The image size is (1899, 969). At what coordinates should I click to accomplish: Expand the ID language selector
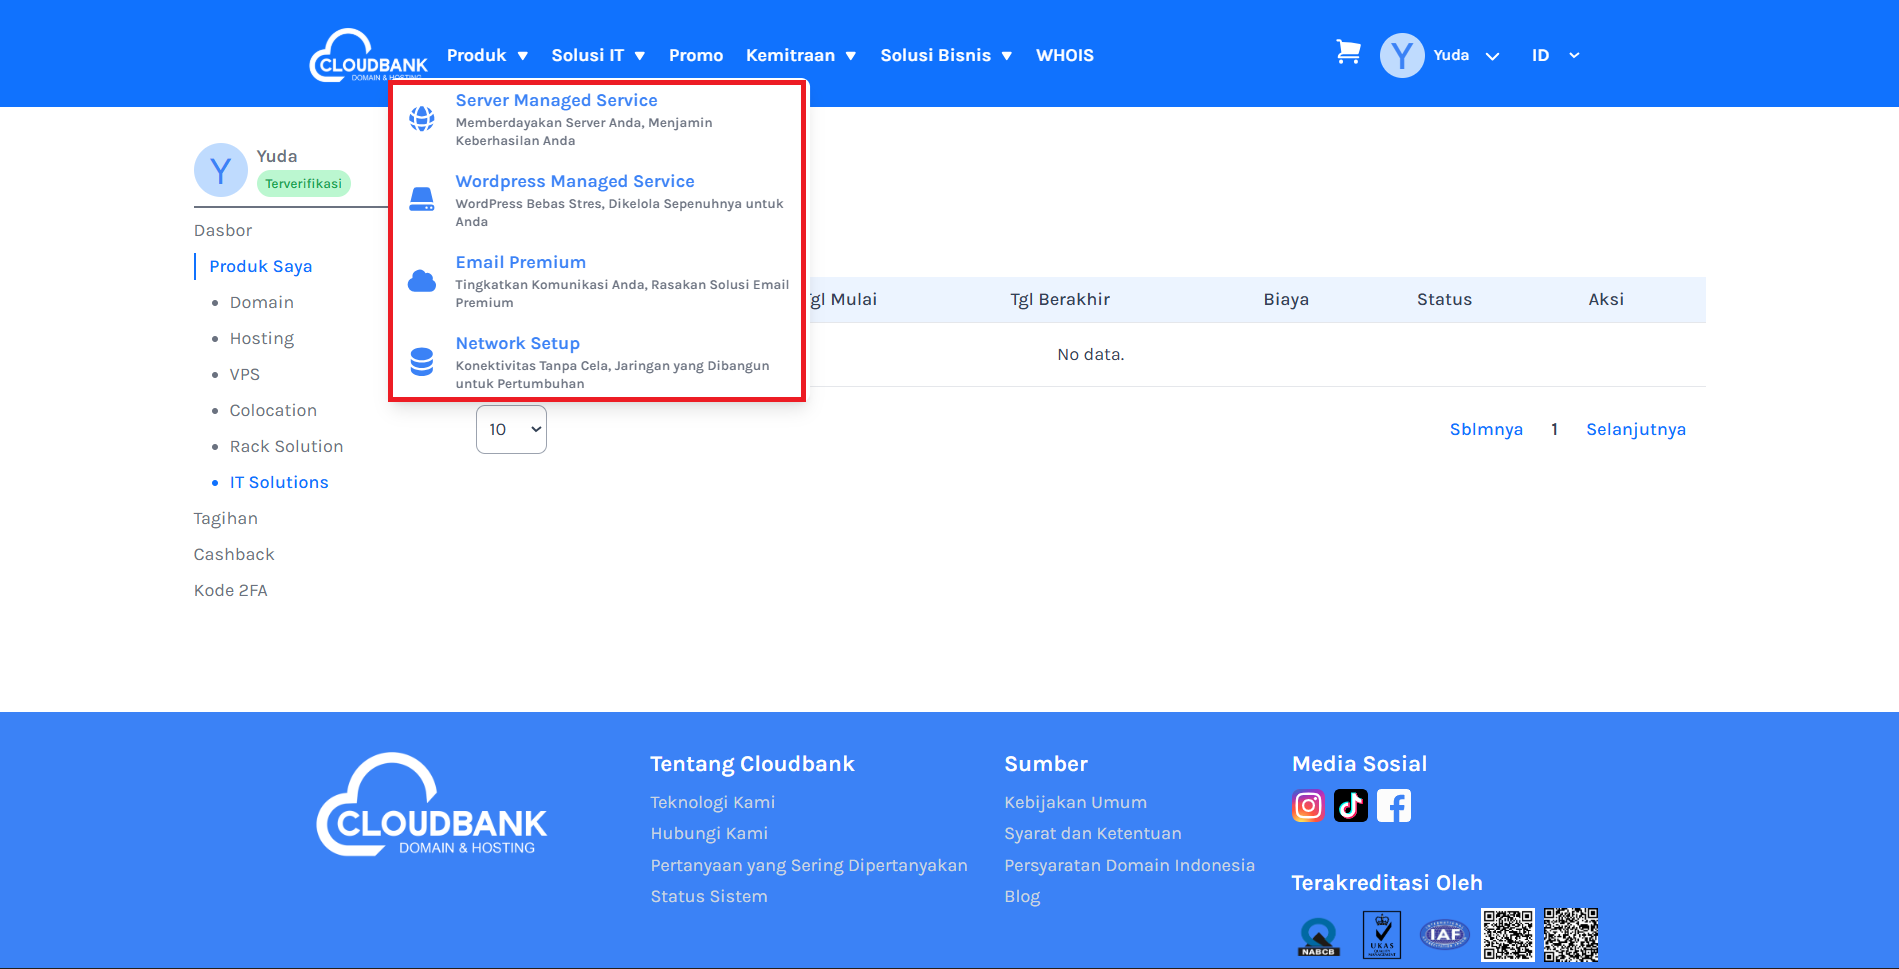pyautogui.click(x=1554, y=56)
